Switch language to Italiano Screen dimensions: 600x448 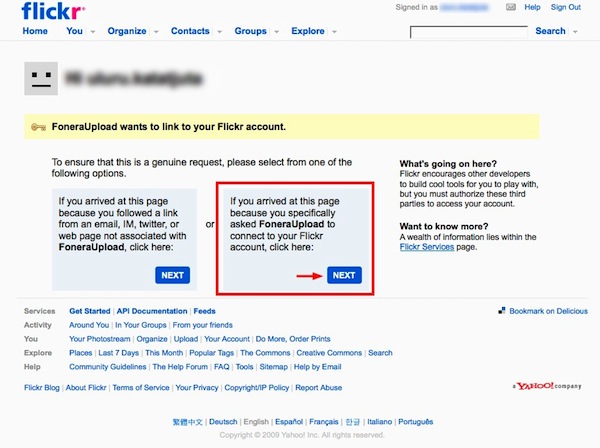tap(380, 422)
